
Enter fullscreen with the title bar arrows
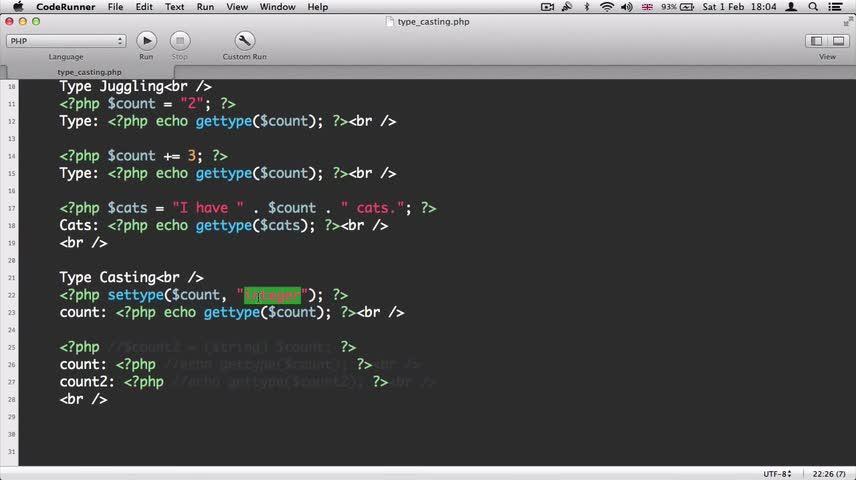[x=848, y=22]
